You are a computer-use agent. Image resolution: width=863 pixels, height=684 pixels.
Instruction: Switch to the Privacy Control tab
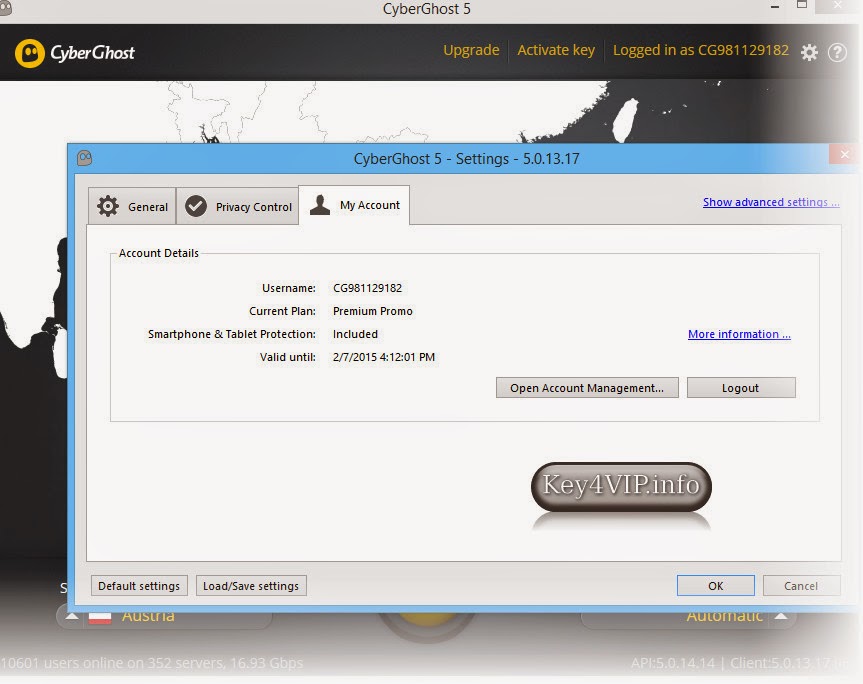238,206
